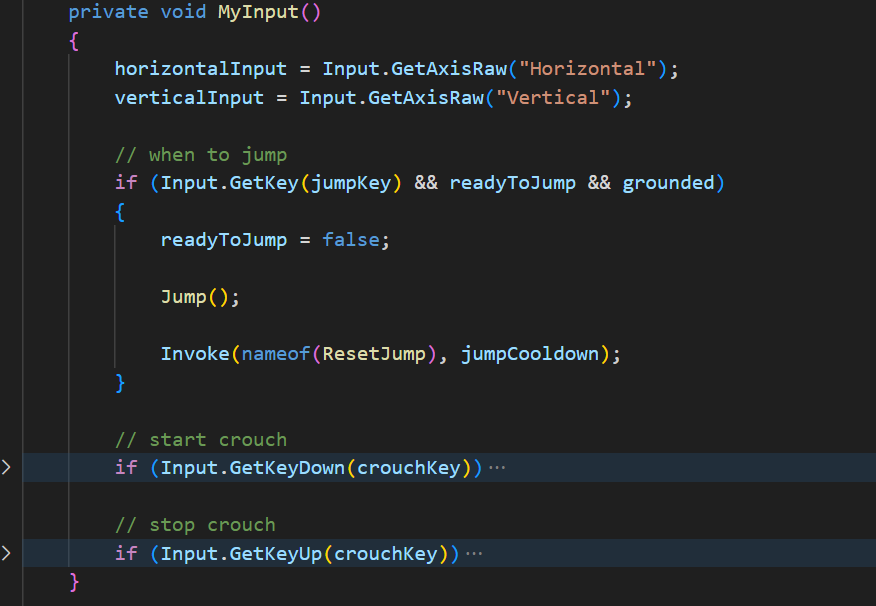The width and height of the screenshot is (876, 606).
Task: Select ResetJump inside the nameof expression
Action: click(x=374, y=353)
